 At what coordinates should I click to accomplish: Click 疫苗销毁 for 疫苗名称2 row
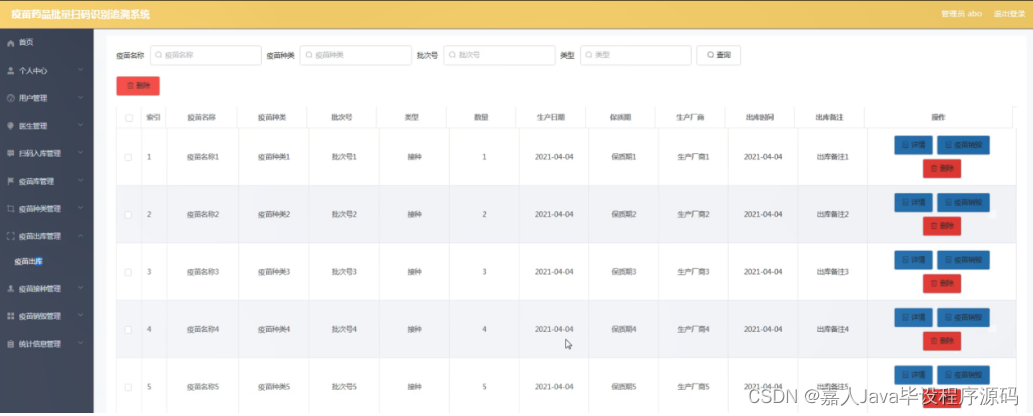(963, 202)
